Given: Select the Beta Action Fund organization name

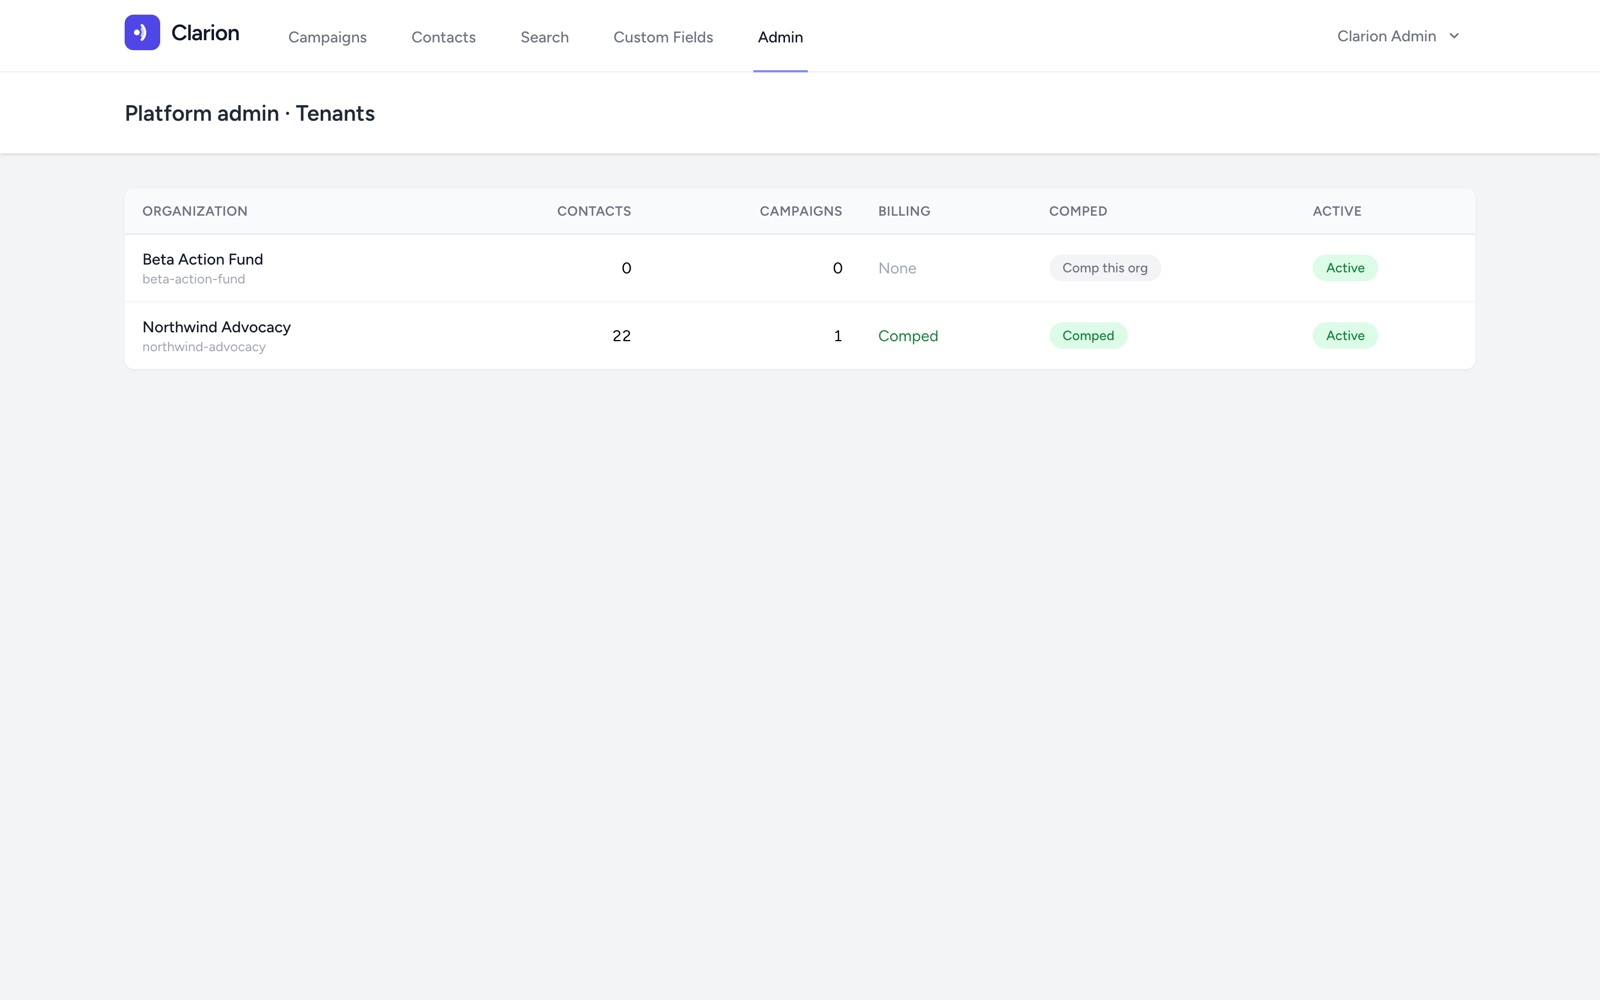Looking at the screenshot, I should (203, 259).
